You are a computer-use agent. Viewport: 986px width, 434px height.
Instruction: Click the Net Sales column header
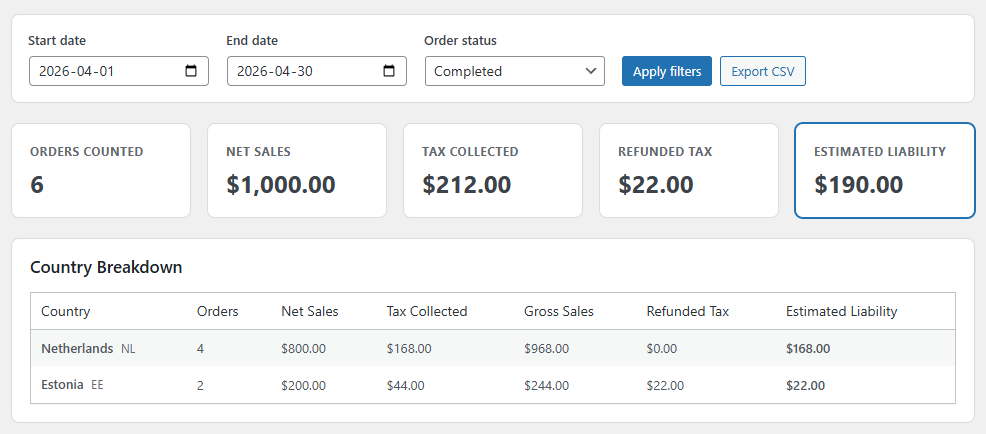click(310, 311)
